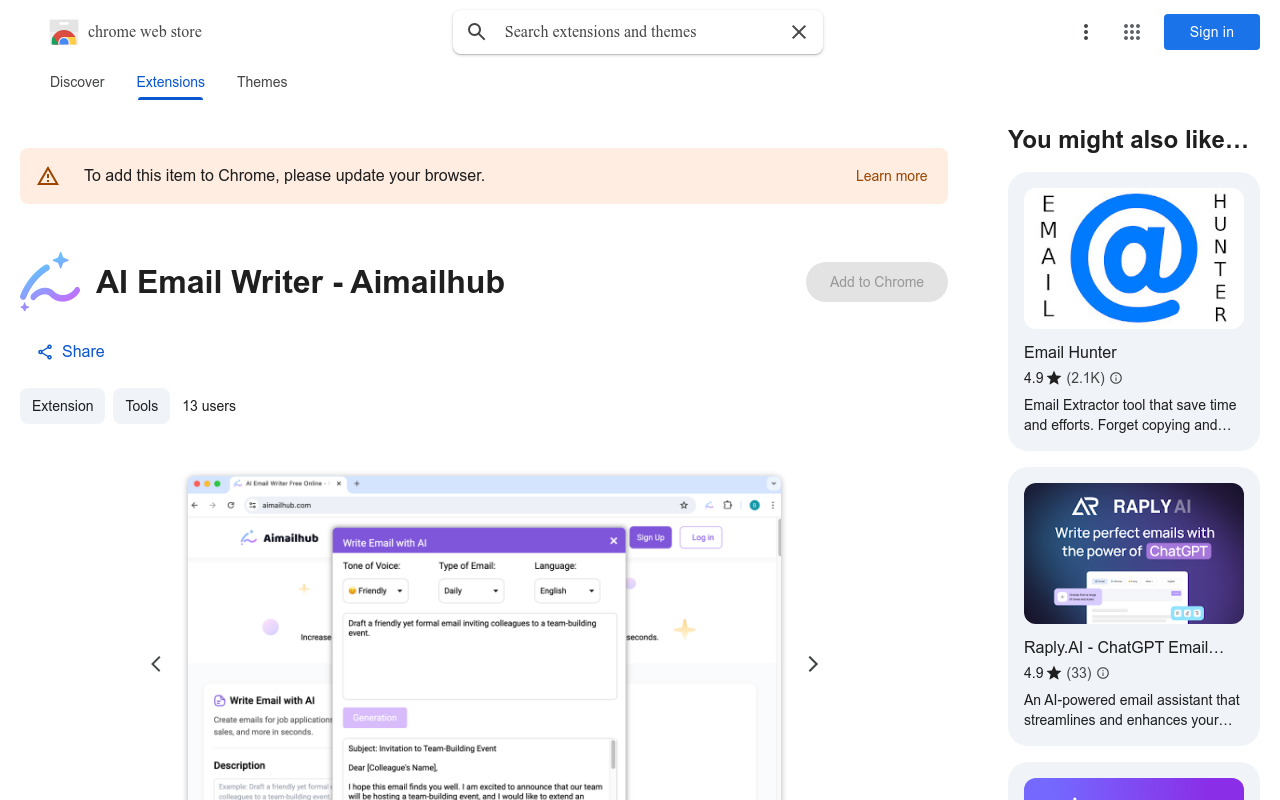Click the Sign in button
The image size is (1280, 800).
click(x=1212, y=32)
